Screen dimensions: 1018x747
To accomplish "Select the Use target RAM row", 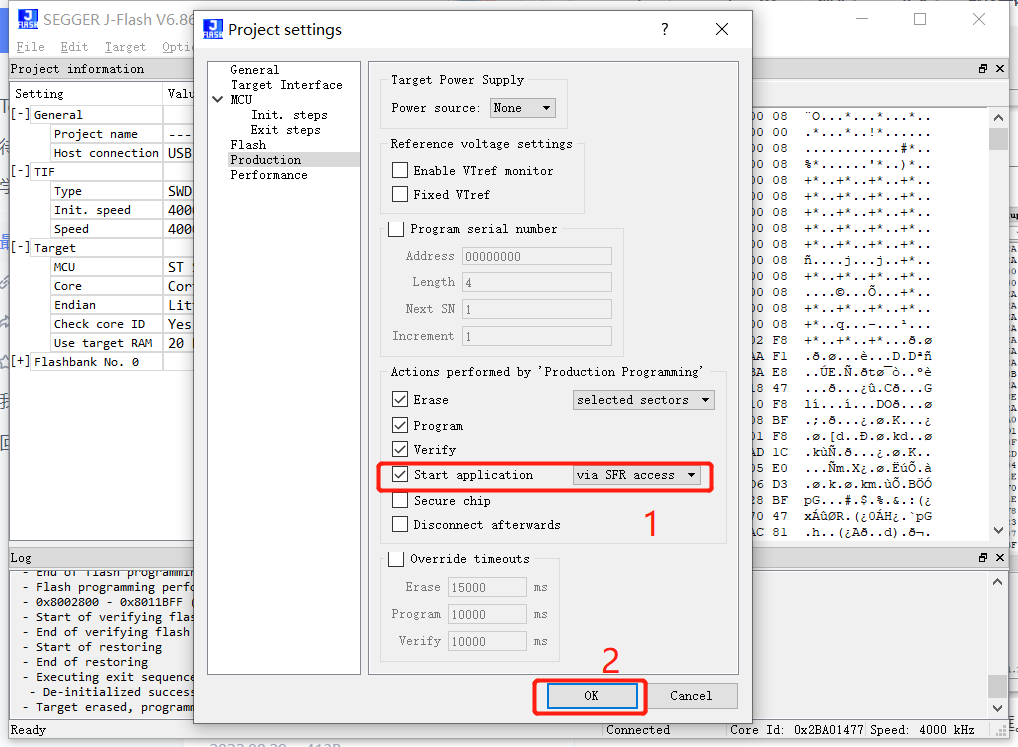I will click(x=101, y=343).
